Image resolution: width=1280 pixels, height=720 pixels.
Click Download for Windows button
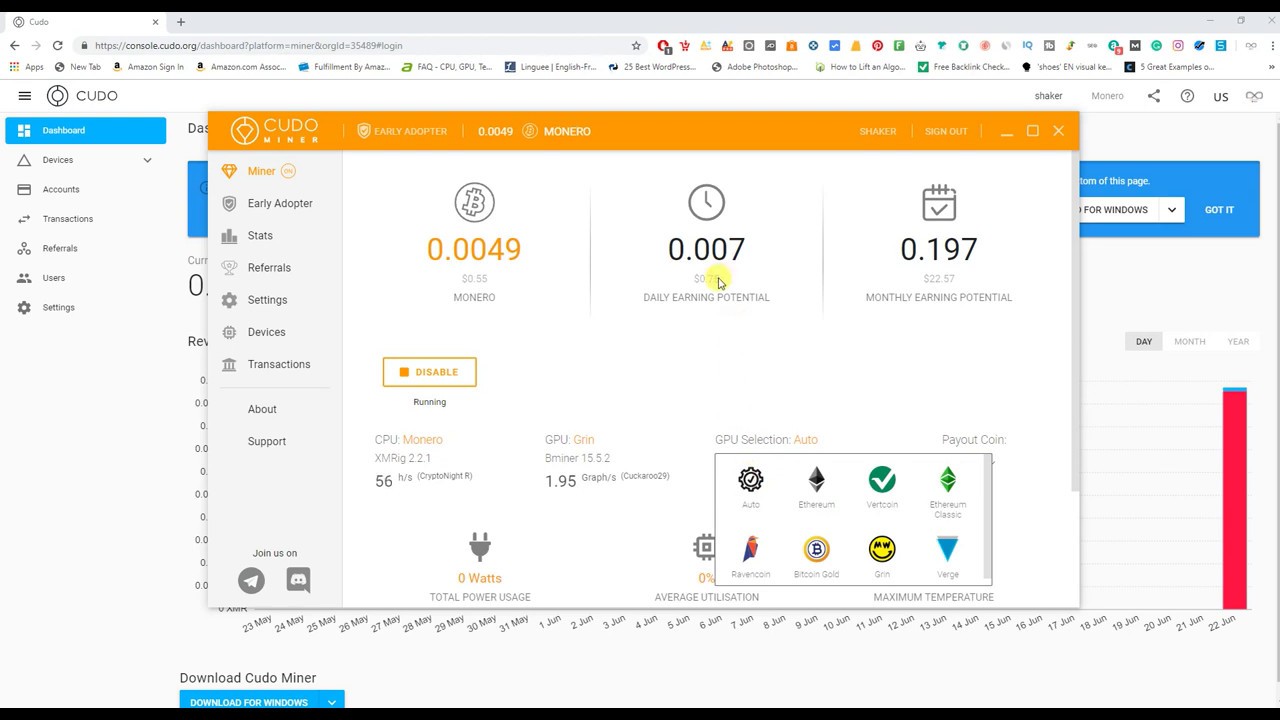click(x=249, y=703)
